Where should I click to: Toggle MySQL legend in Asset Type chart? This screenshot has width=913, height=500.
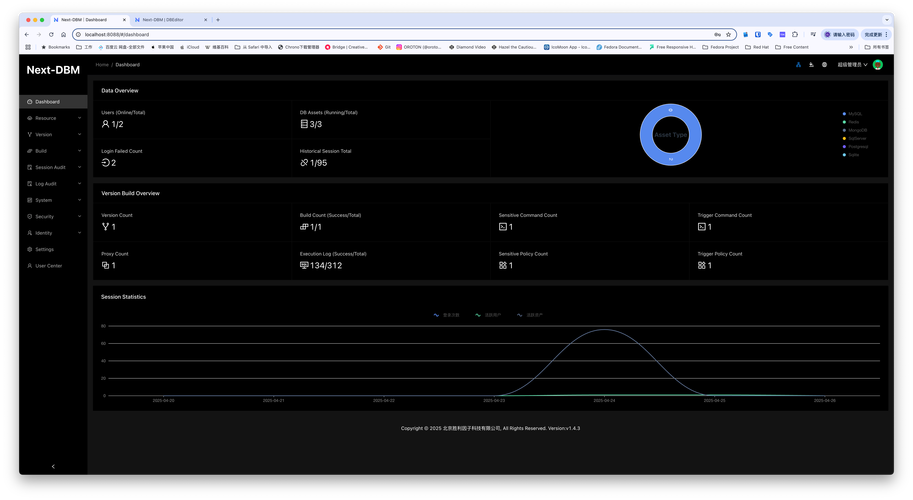851,114
